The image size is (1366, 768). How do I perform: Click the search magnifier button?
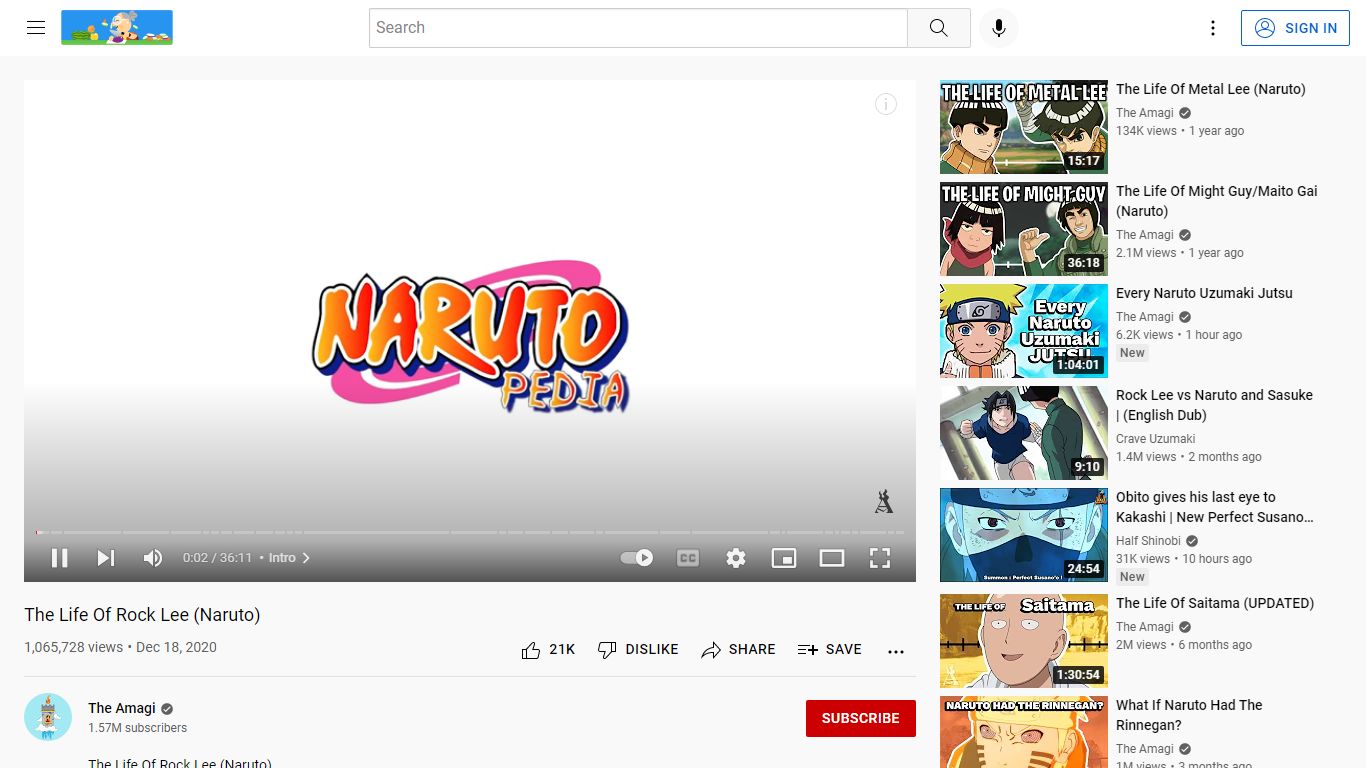pyautogui.click(x=938, y=28)
